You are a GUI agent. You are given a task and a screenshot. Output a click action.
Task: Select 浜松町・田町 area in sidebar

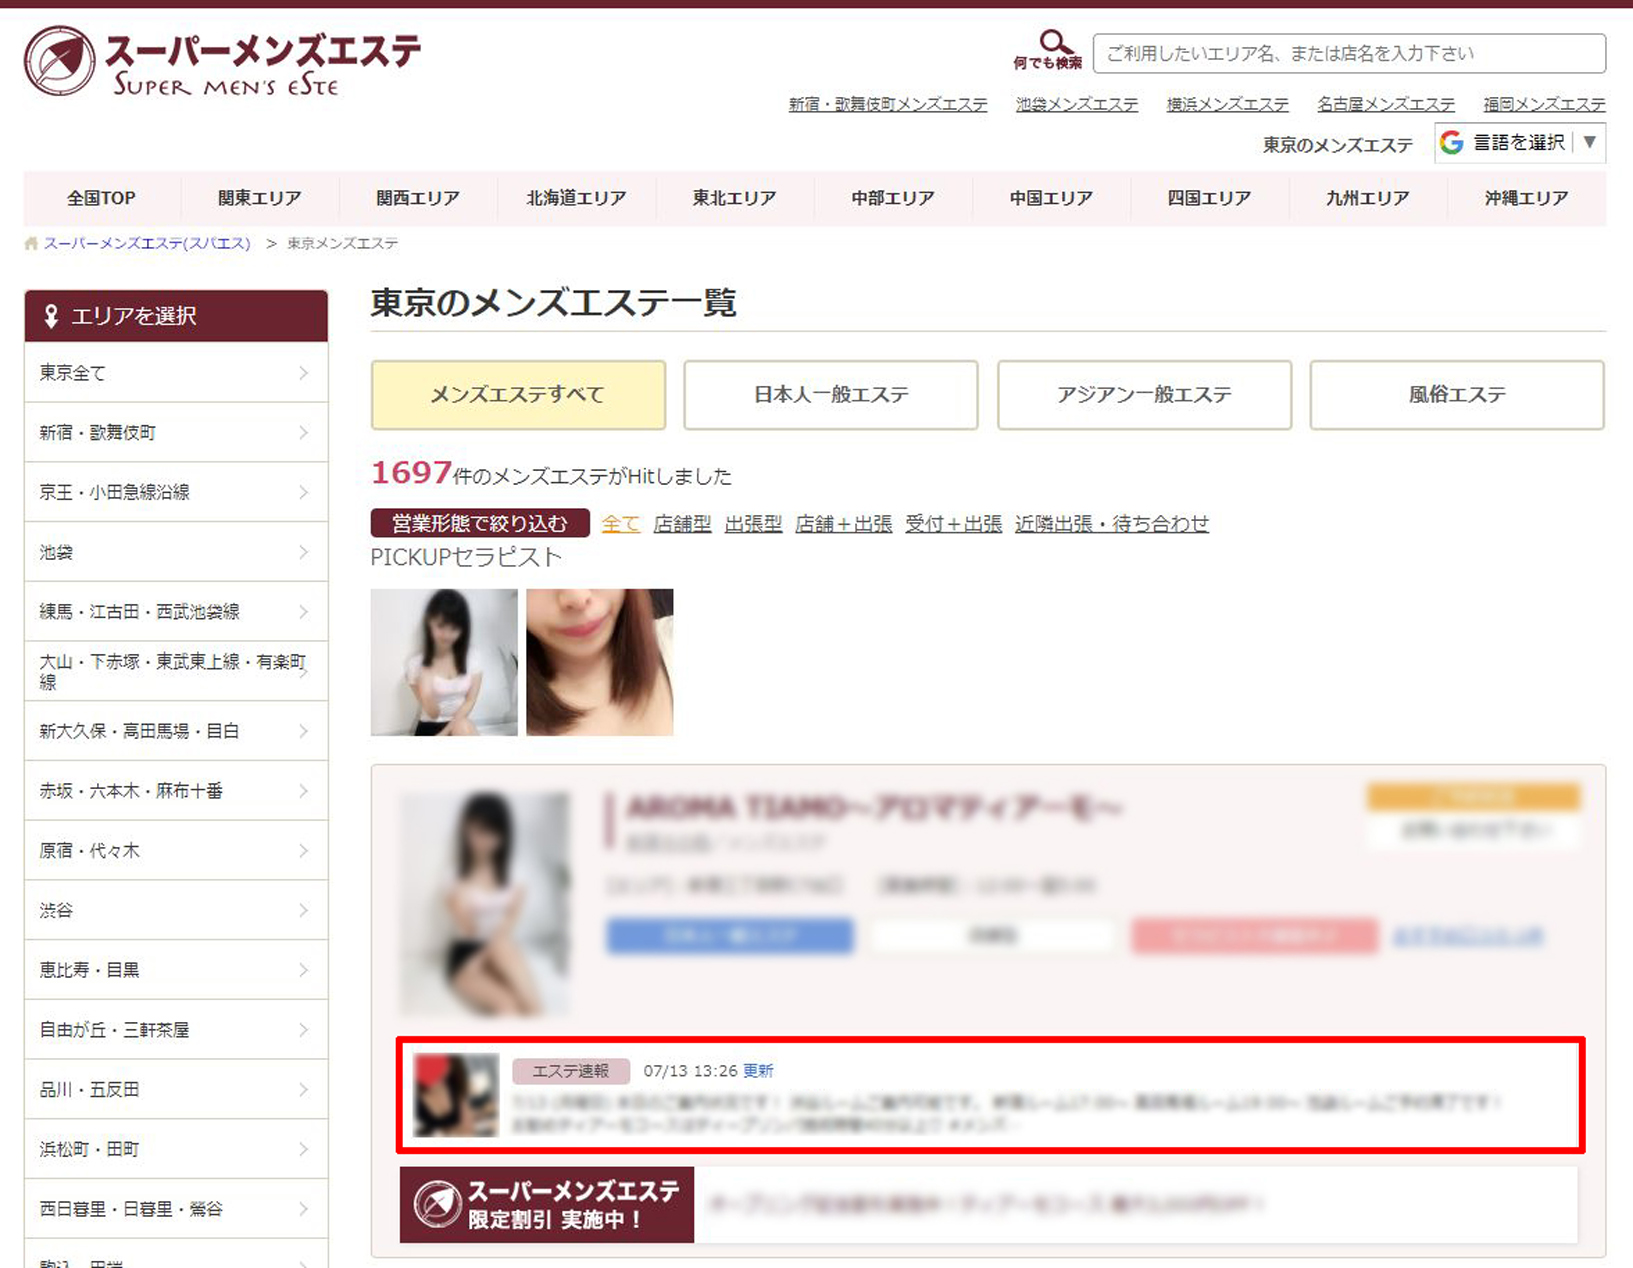pyautogui.click(x=176, y=1149)
